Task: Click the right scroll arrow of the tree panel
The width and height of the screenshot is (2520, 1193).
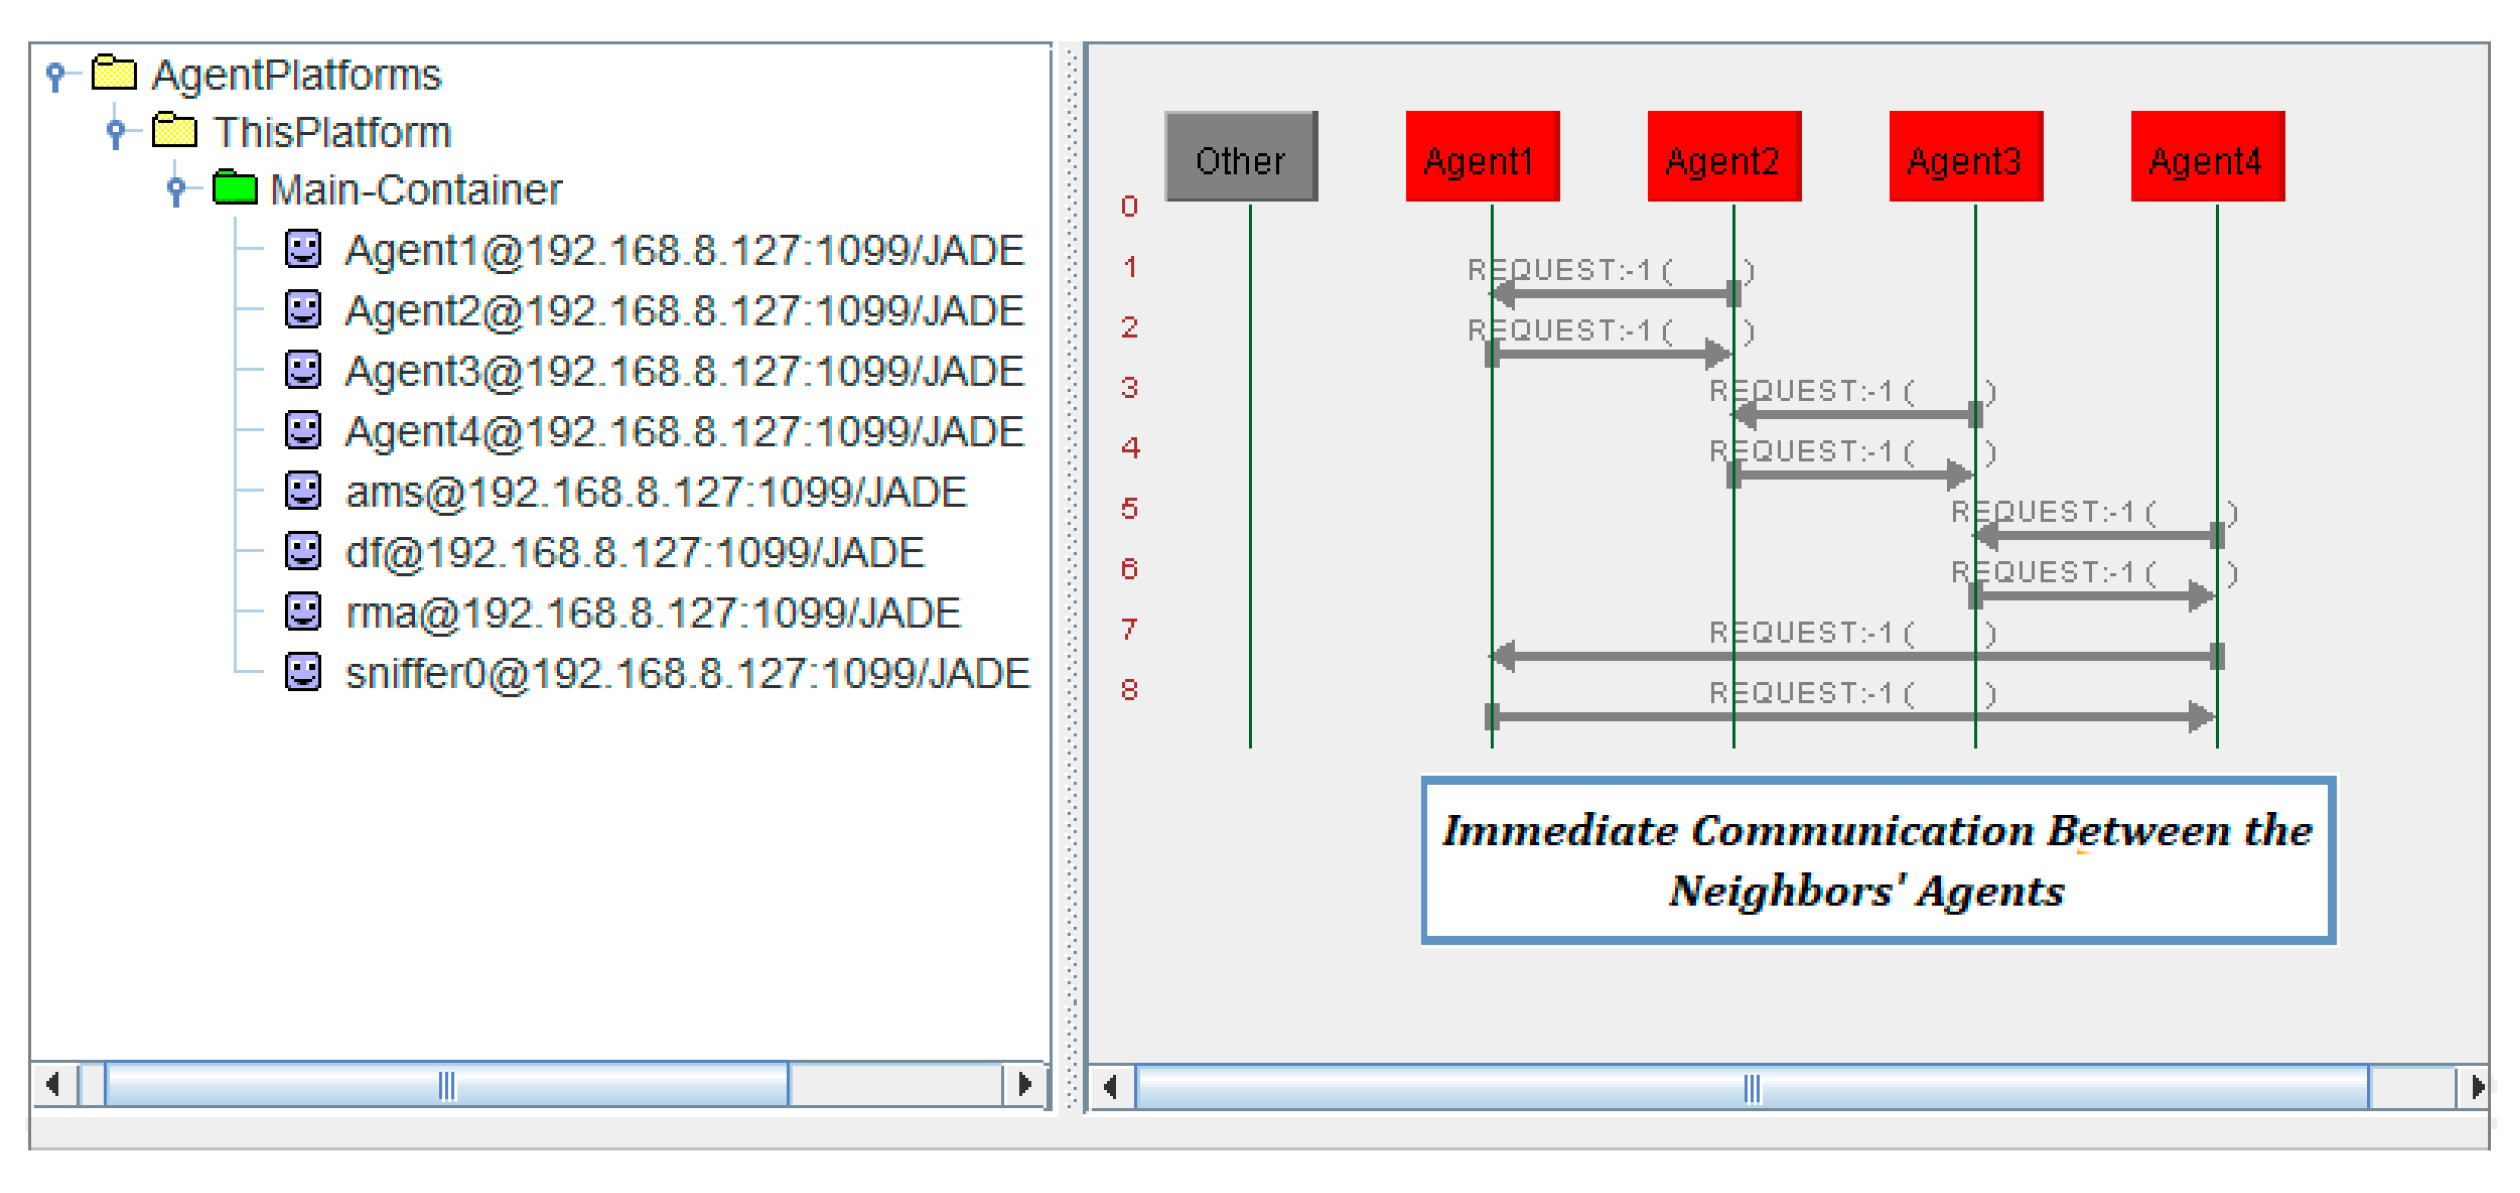Action: point(1024,1084)
